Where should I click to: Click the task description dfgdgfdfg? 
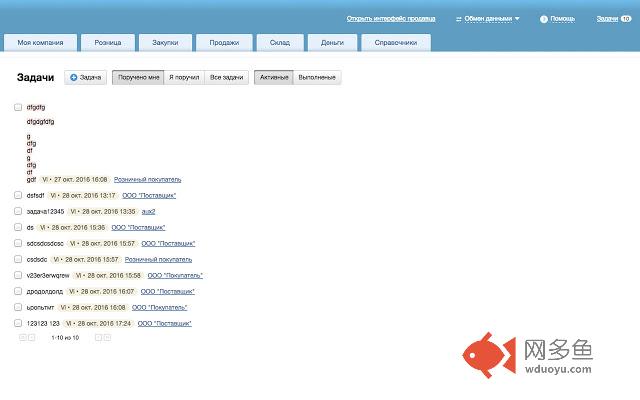click(x=40, y=122)
